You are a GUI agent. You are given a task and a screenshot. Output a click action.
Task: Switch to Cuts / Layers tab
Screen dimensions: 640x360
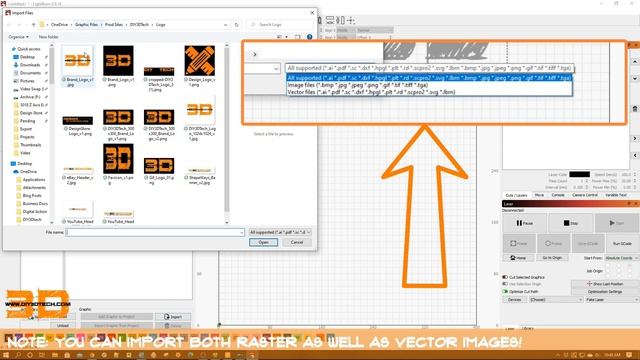pos(516,196)
